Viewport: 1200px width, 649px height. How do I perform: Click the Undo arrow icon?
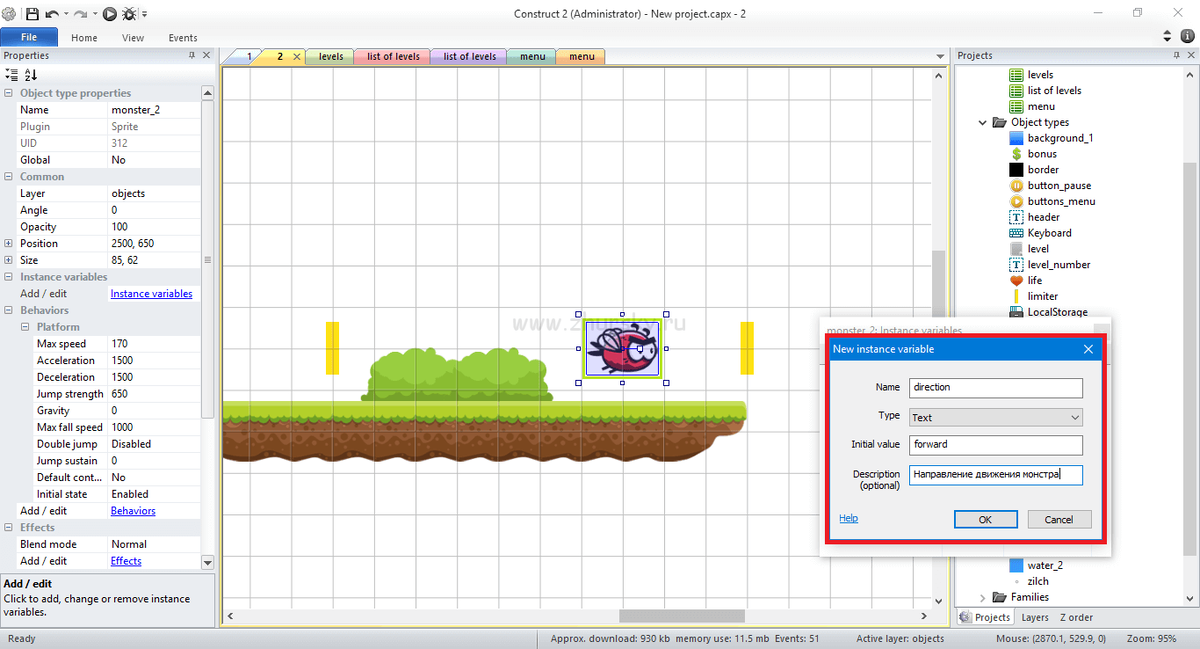(x=51, y=14)
